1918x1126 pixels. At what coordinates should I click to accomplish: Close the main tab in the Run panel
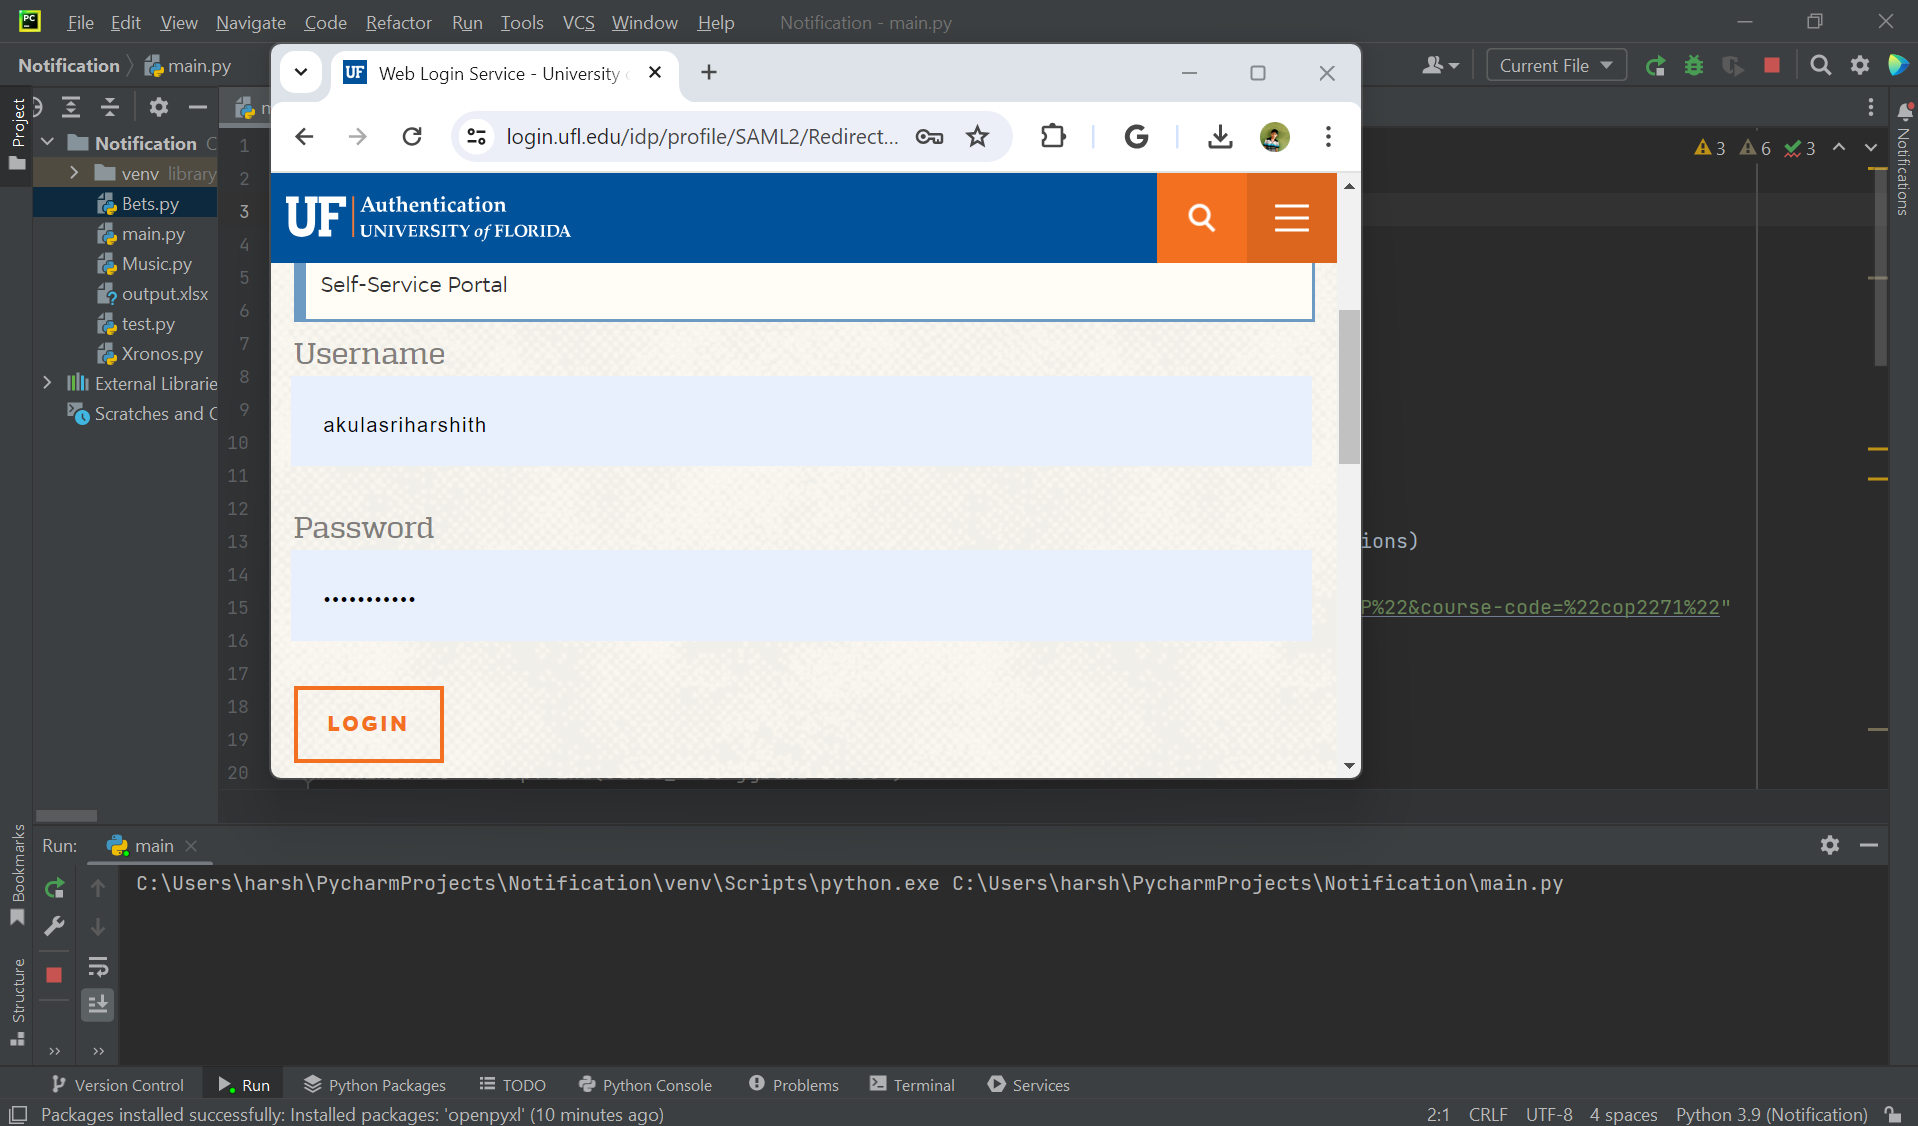[191, 846]
